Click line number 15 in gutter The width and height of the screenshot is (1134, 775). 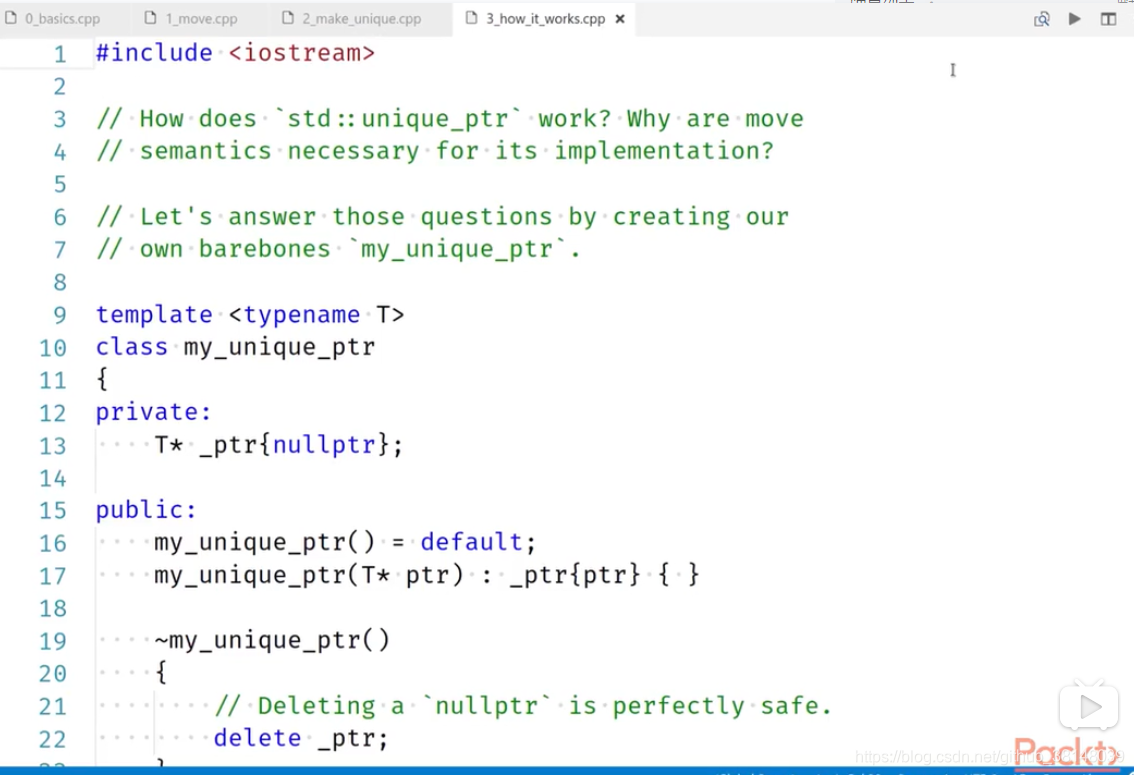[53, 511]
